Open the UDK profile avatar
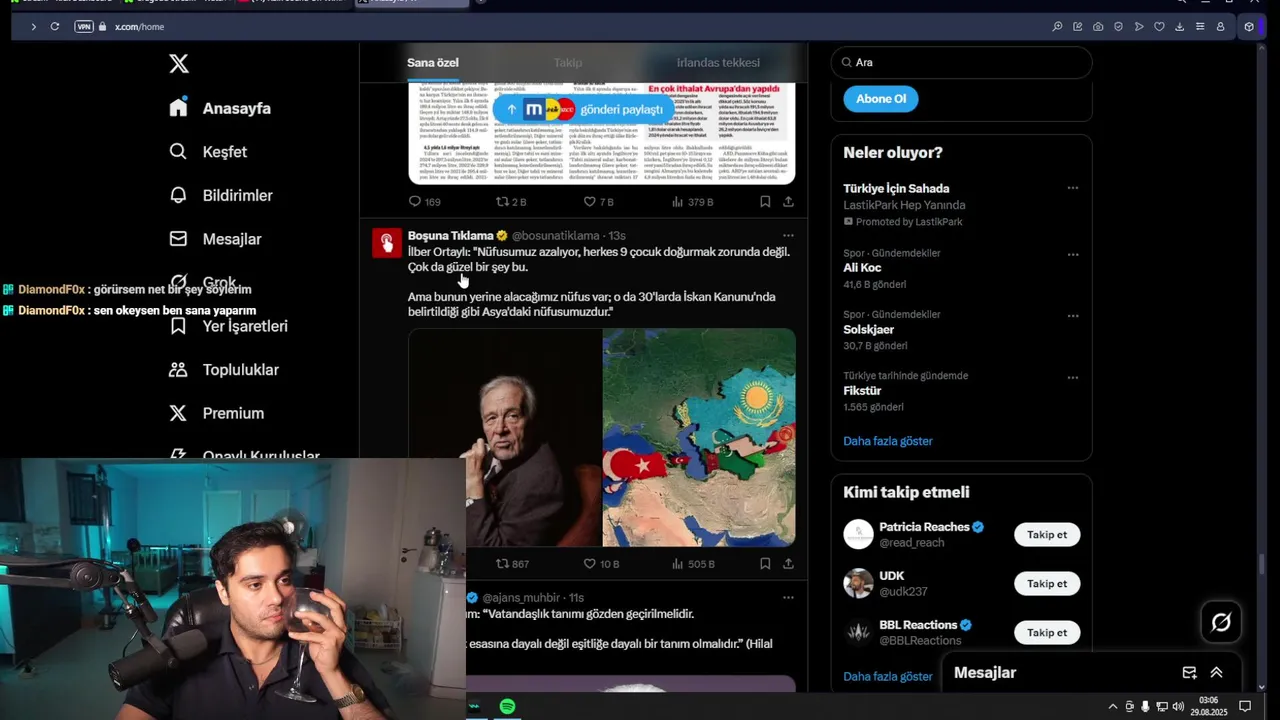Screen dimensions: 1280x720 pyautogui.click(x=858, y=584)
